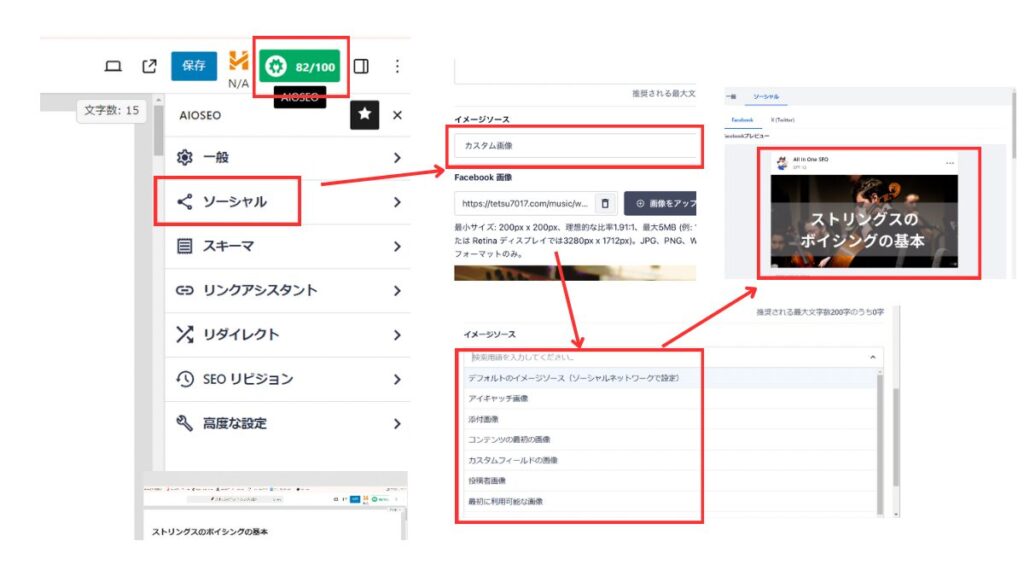Click the star pin icon beside AIOSEO
Viewport: 1024px width, 576px height.
point(364,115)
